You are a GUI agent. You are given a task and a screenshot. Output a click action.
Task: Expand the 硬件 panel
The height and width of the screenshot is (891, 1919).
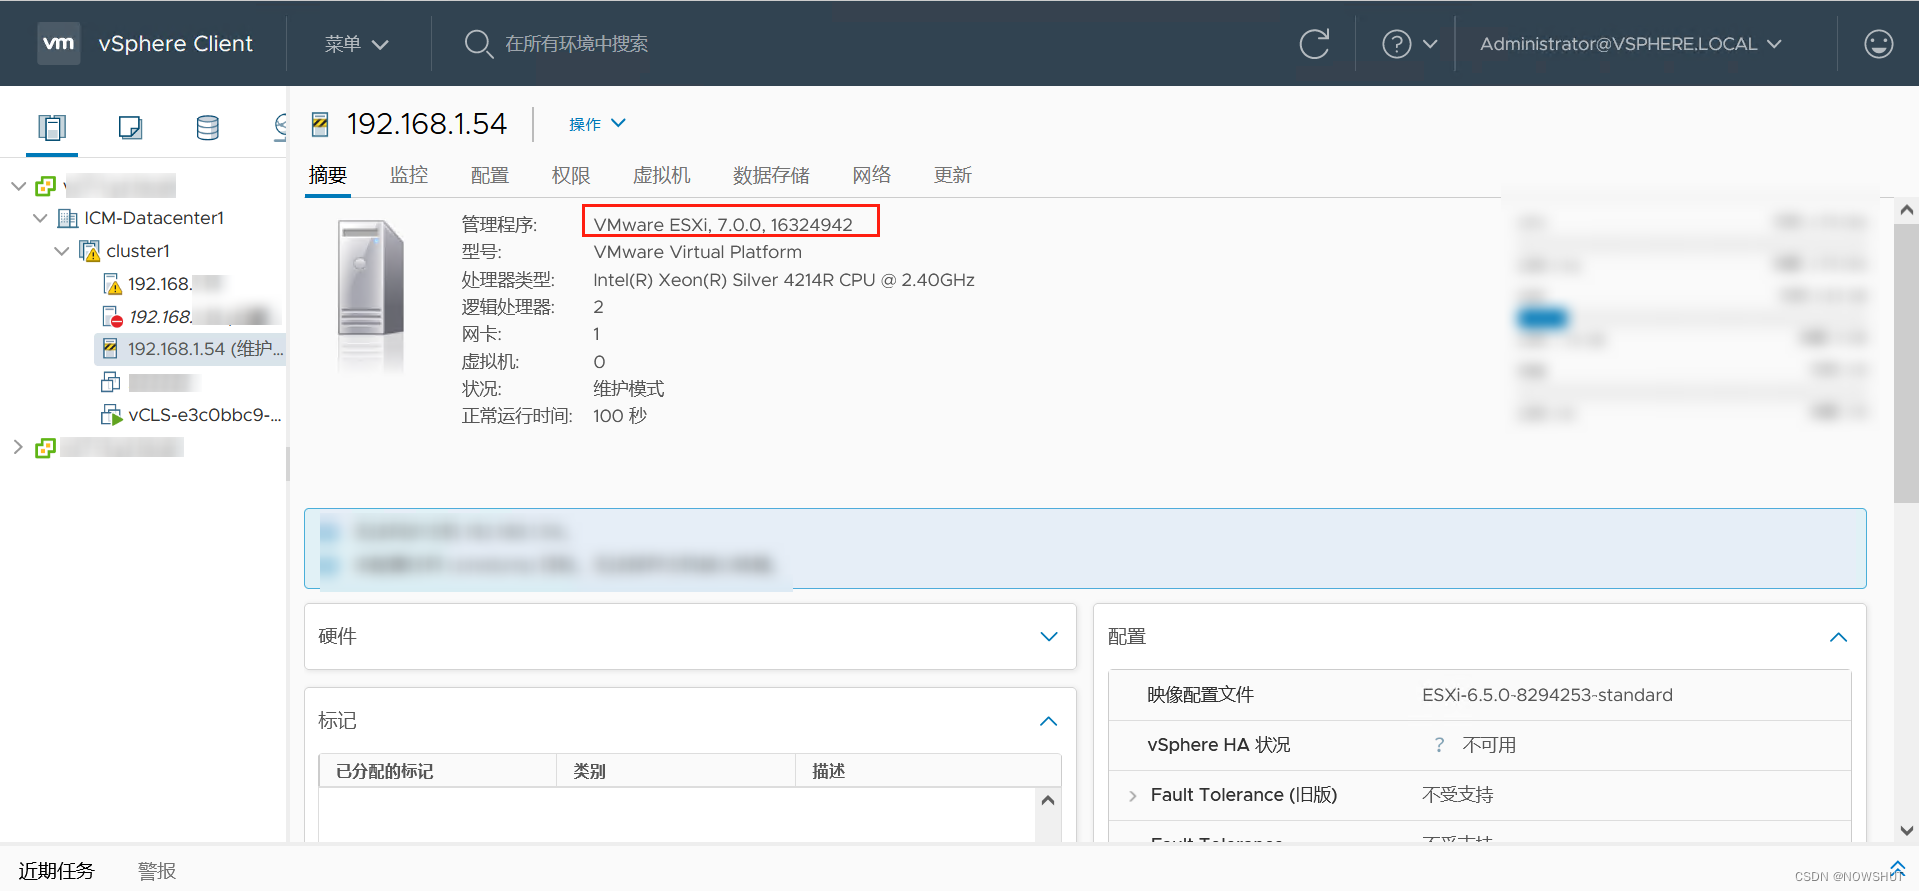tap(1049, 637)
